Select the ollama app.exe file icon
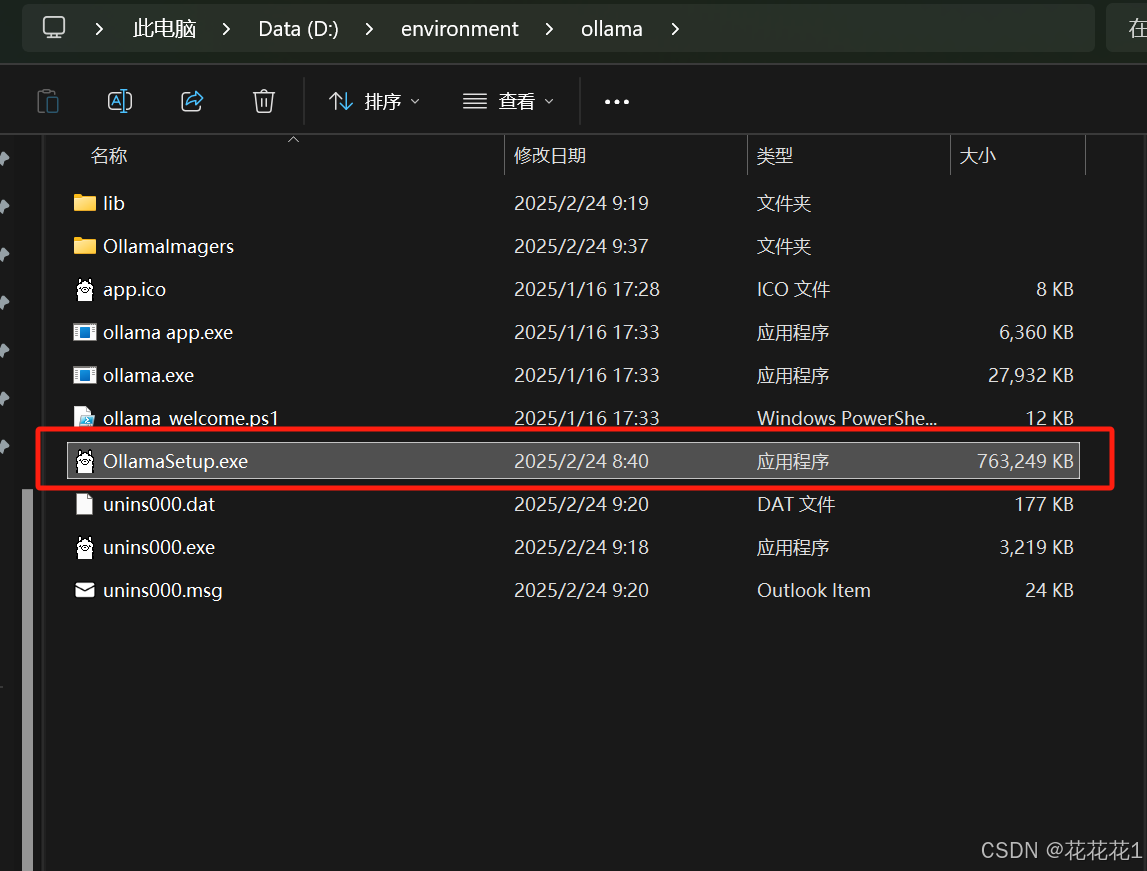Viewport: 1147px width, 871px height. [85, 332]
